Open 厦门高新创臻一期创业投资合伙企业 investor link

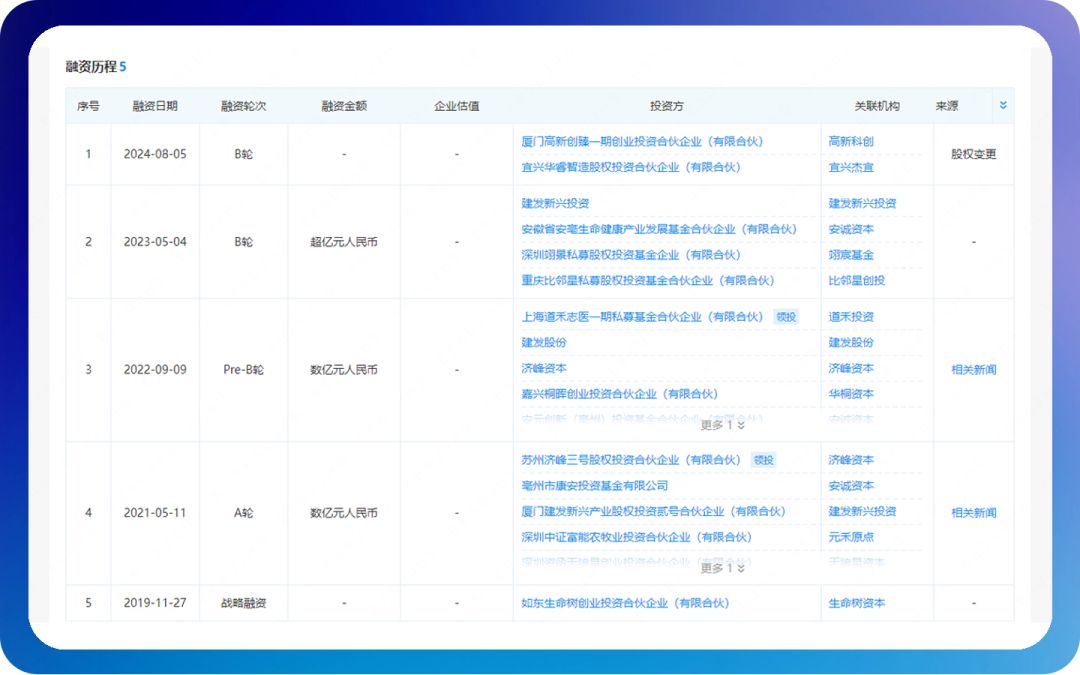(x=642, y=141)
